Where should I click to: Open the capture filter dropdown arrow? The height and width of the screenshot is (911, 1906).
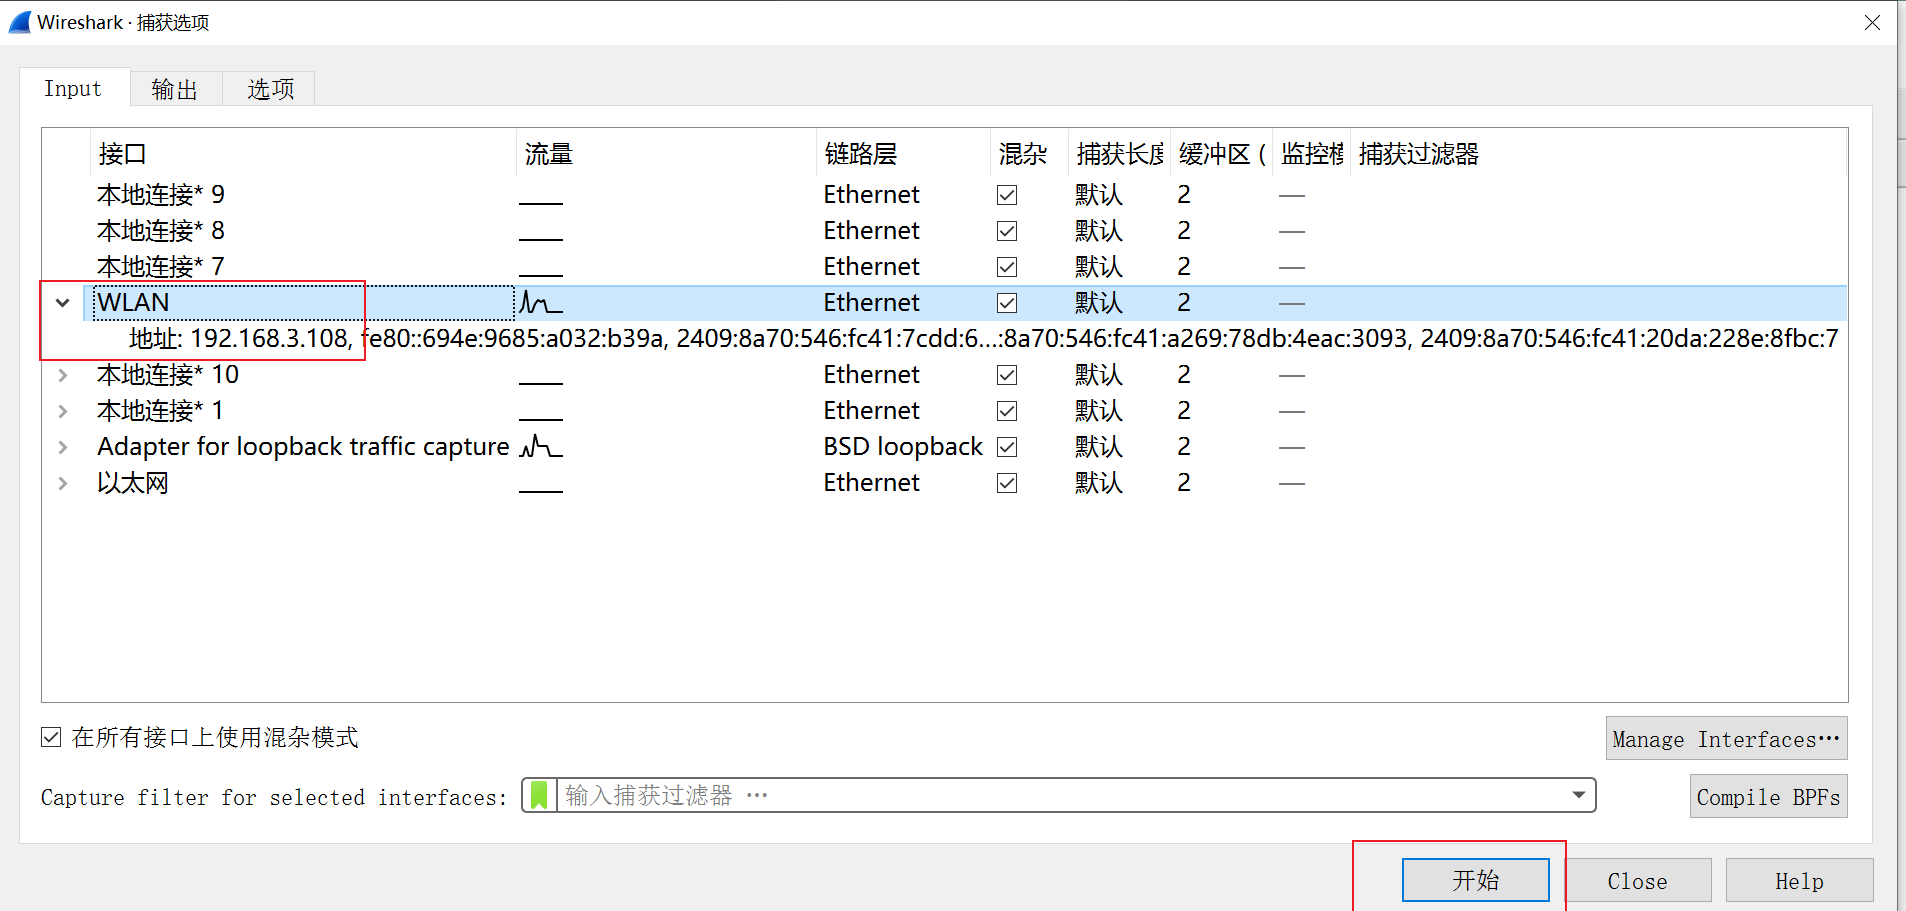(1578, 796)
